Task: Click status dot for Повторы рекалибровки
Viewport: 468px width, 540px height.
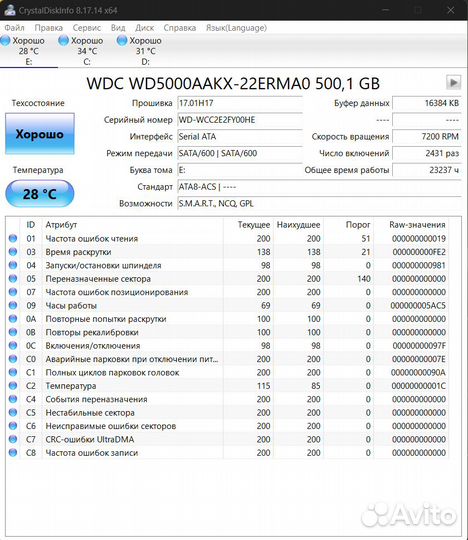Action: pyautogui.click(x=13, y=332)
